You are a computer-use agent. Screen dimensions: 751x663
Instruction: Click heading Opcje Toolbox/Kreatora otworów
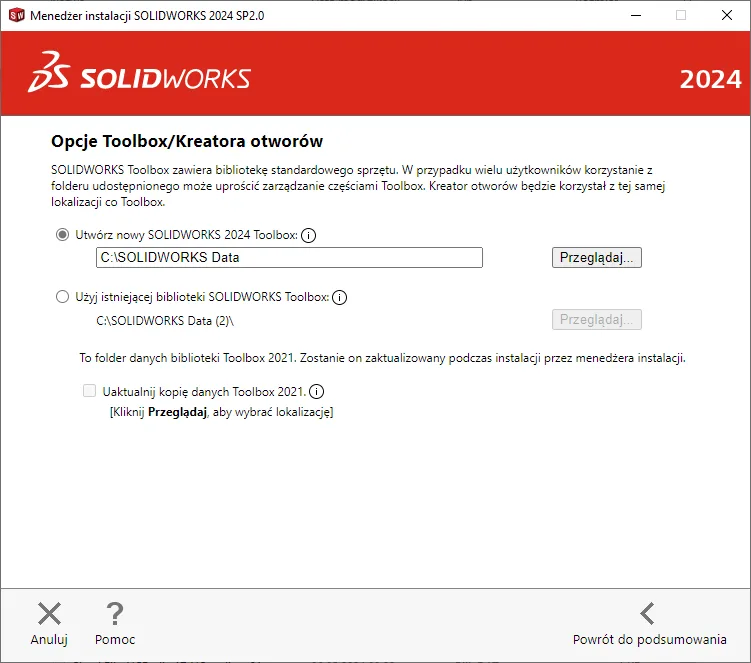[x=187, y=141]
